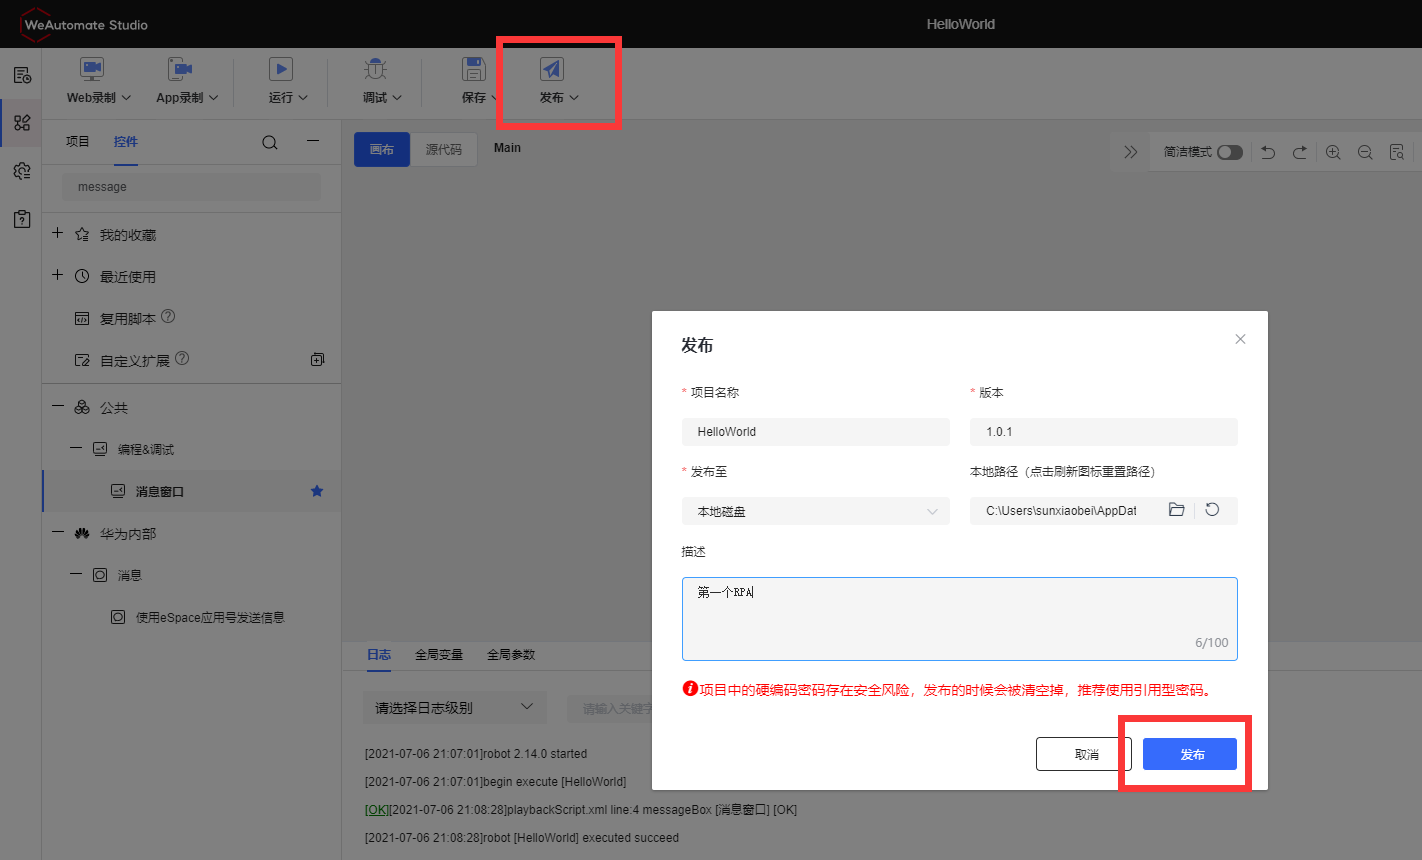This screenshot has height=860, width=1422.
Task: Click the add-extension icon beside 自定义扩展
Action: point(317,359)
